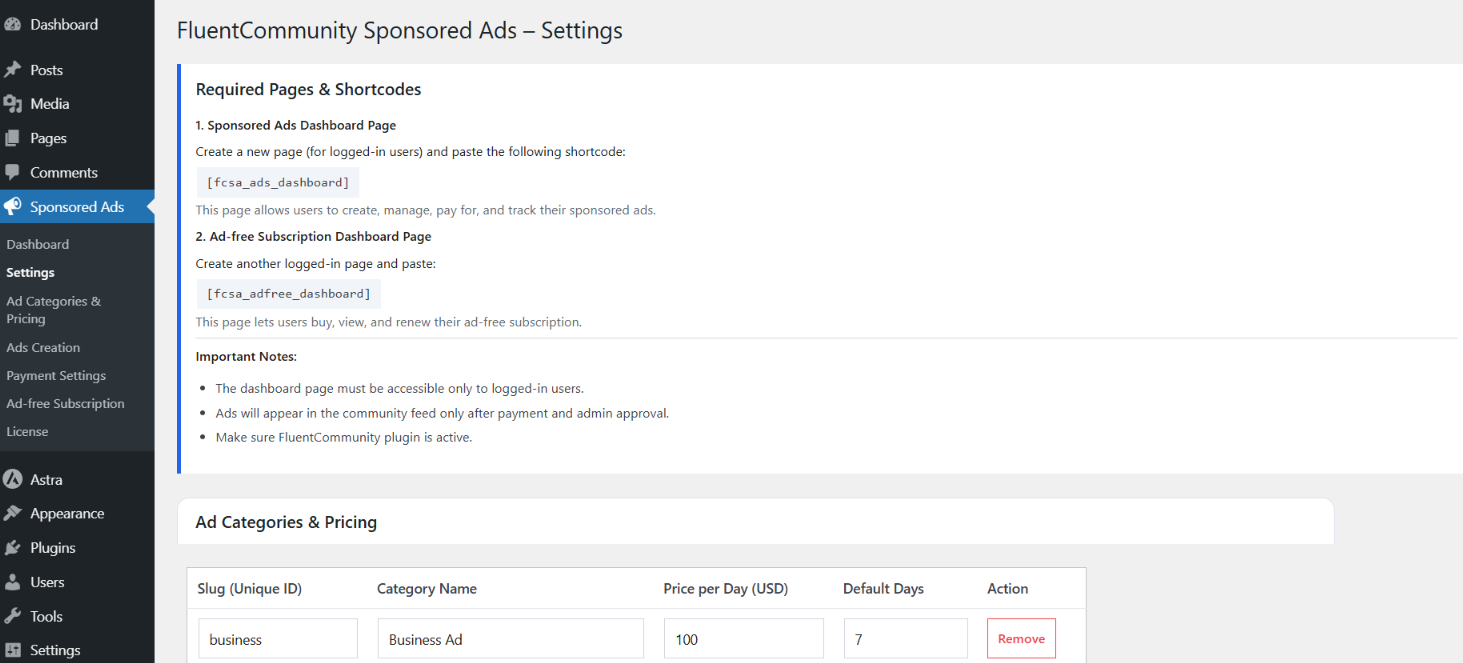
Task: Focus the slug field containing business
Action: pyautogui.click(x=278, y=638)
